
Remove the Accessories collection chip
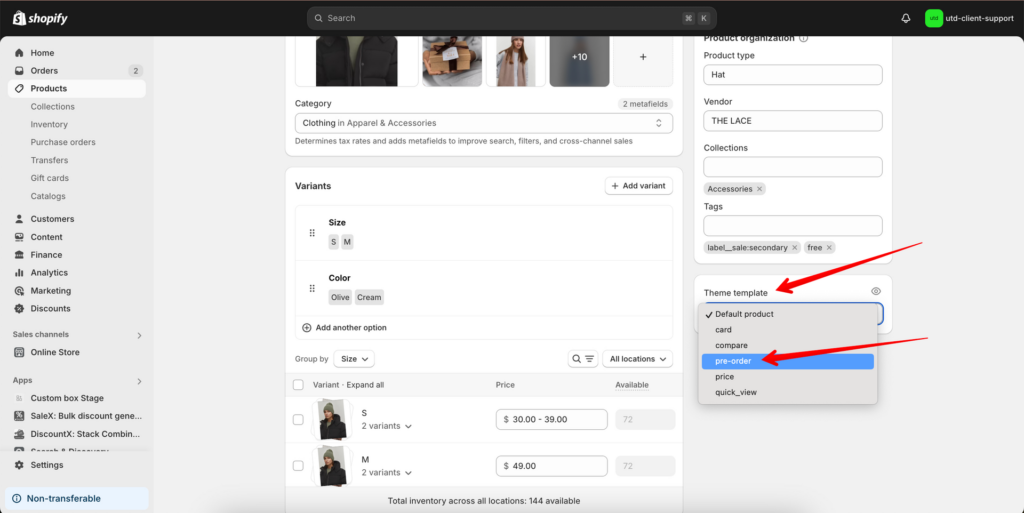(759, 189)
